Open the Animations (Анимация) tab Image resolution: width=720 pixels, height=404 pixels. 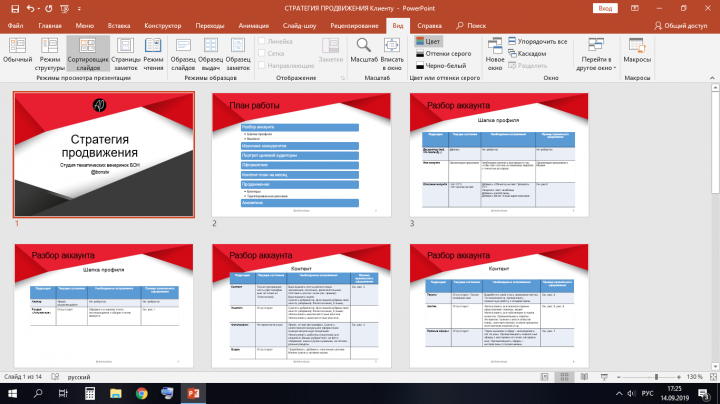[253, 26]
